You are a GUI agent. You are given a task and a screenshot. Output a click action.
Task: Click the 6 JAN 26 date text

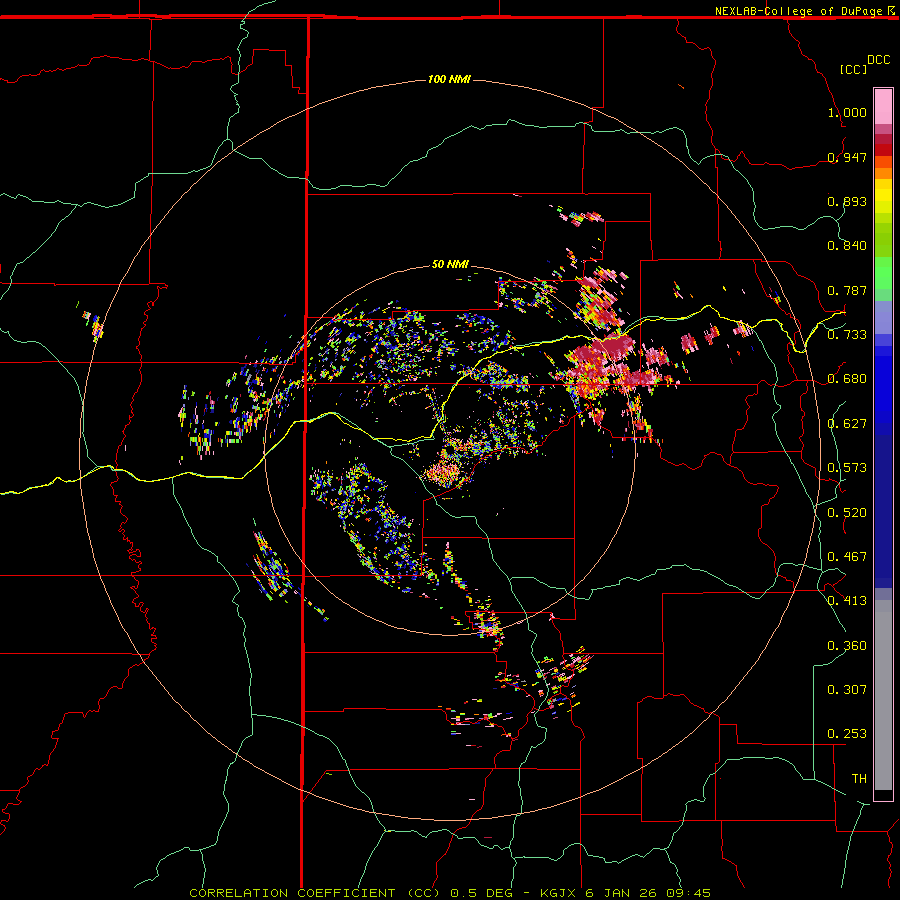tap(622, 893)
